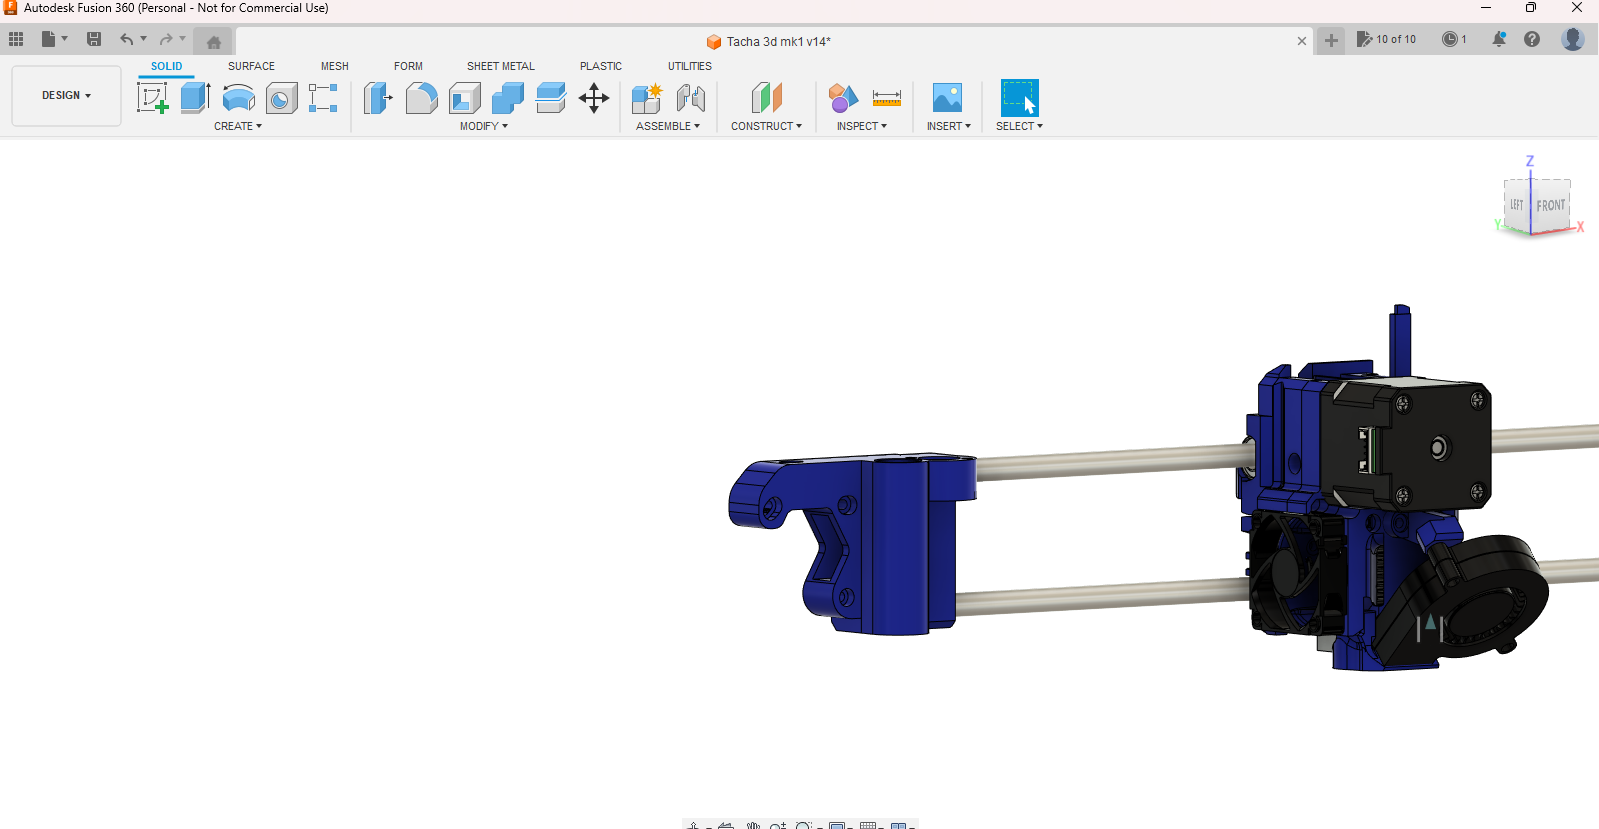Select the Extrude tool
Image resolution: width=1599 pixels, height=829 pixels.
click(x=195, y=98)
